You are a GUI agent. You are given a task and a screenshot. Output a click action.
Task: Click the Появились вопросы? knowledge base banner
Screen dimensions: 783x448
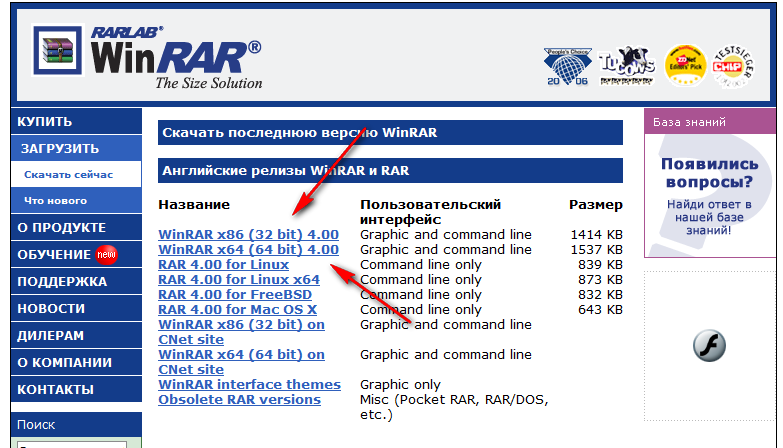point(709,196)
